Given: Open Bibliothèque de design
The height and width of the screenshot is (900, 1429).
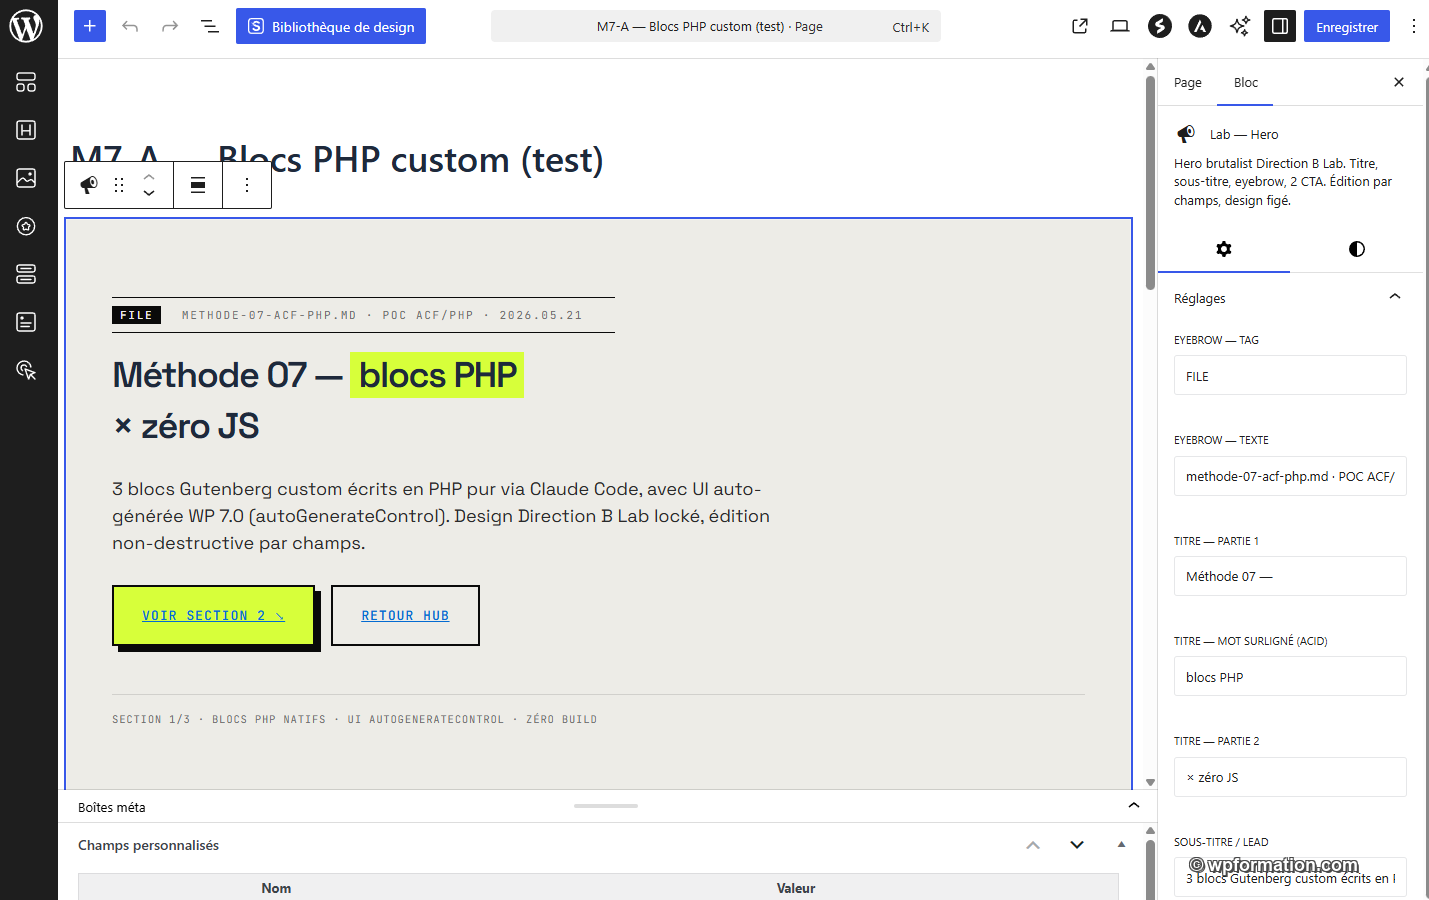Looking at the screenshot, I should (x=331, y=26).
